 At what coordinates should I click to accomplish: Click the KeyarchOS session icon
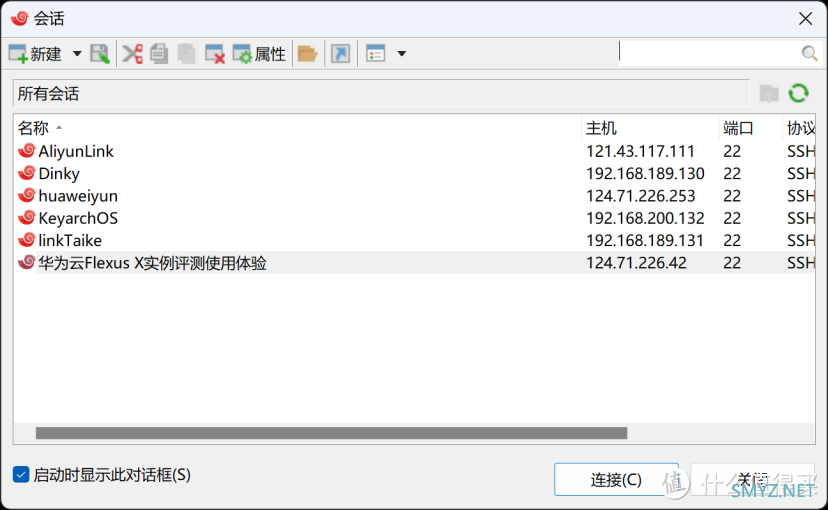tap(26, 218)
